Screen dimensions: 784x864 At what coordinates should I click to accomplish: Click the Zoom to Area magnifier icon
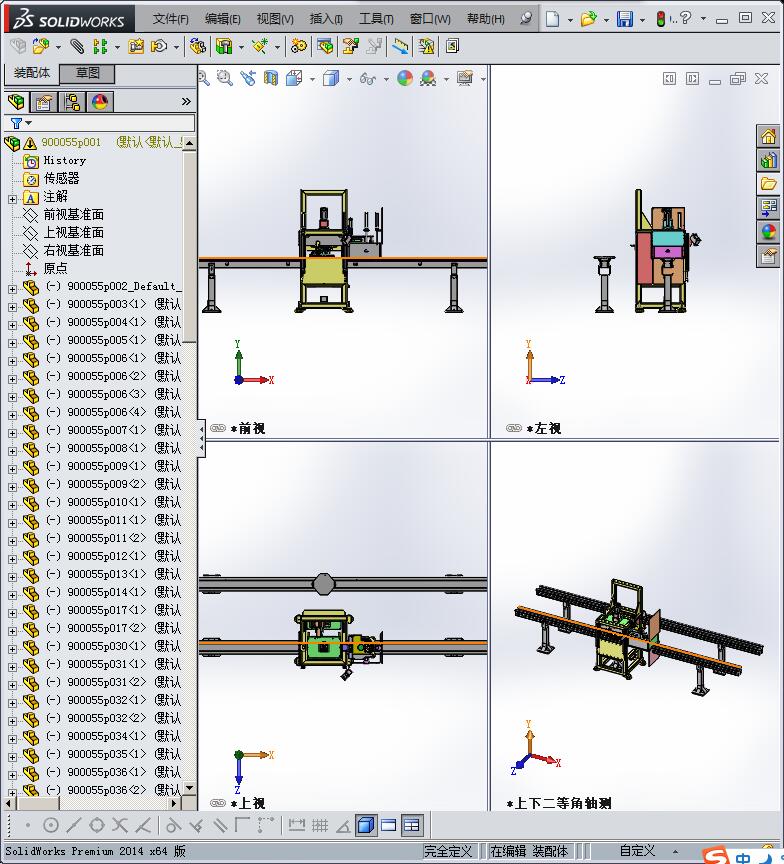pyautogui.click(x=224, y=78)
